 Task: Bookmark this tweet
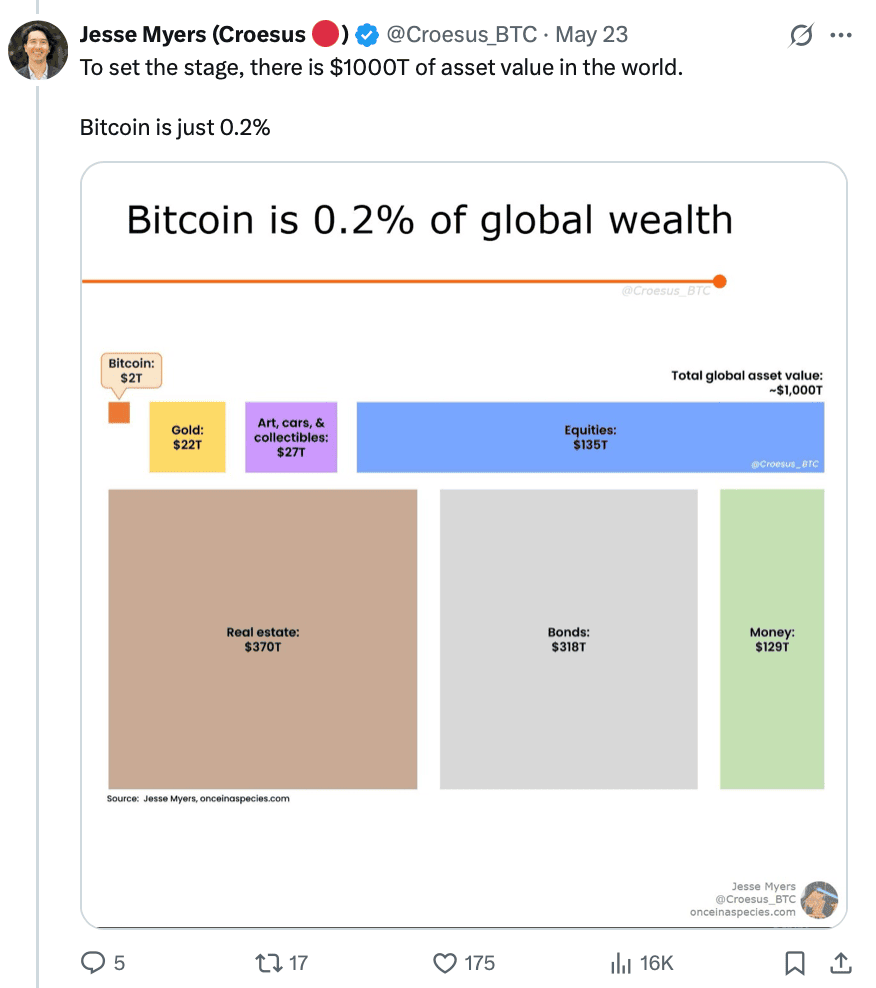pos(794,963)
